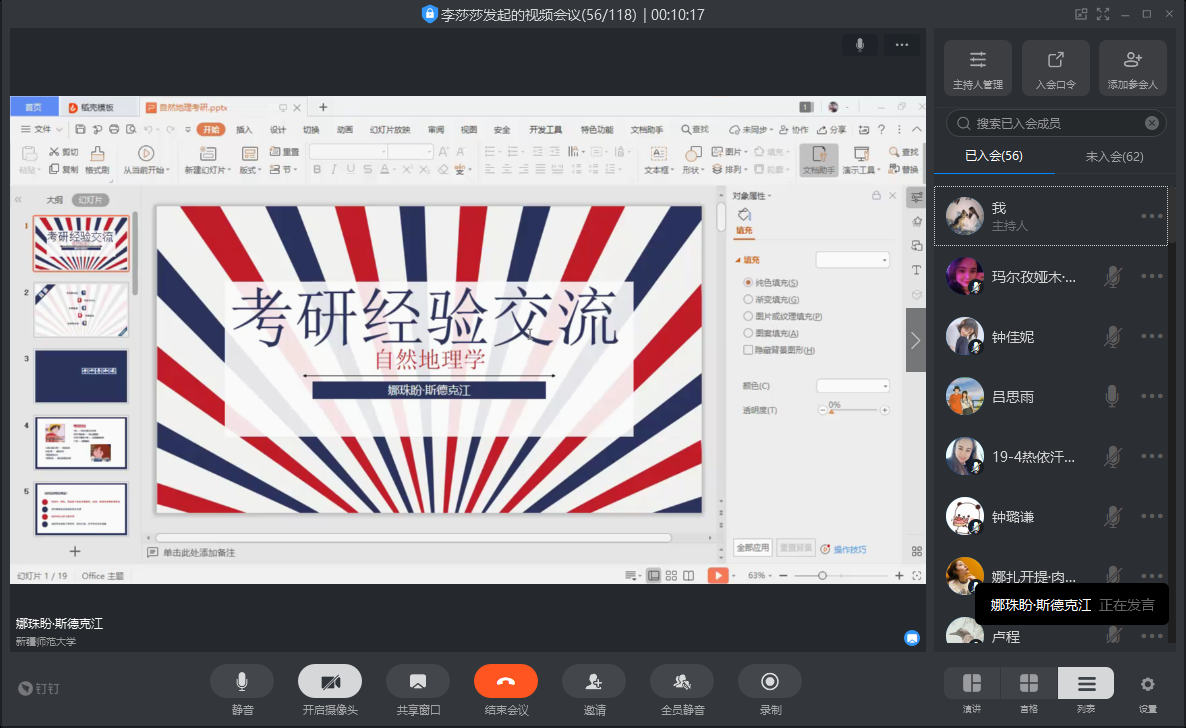Image resolution: width=1186 pixels, height=728 pixels.
Task: Switch to the 未入会(62) tab
Action: click(x=1114, y=157)
